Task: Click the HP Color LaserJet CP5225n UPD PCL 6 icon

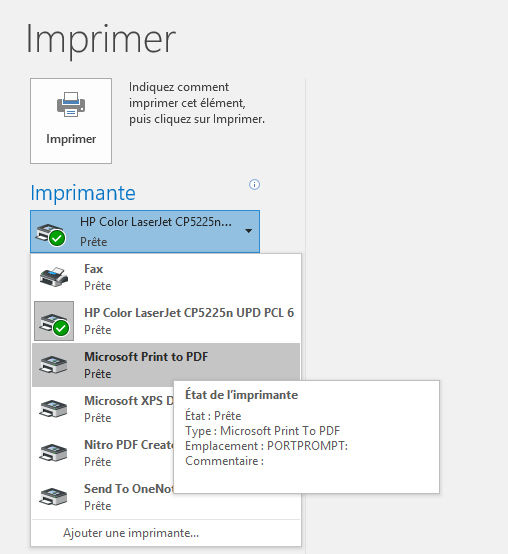Action: [54, 321]
